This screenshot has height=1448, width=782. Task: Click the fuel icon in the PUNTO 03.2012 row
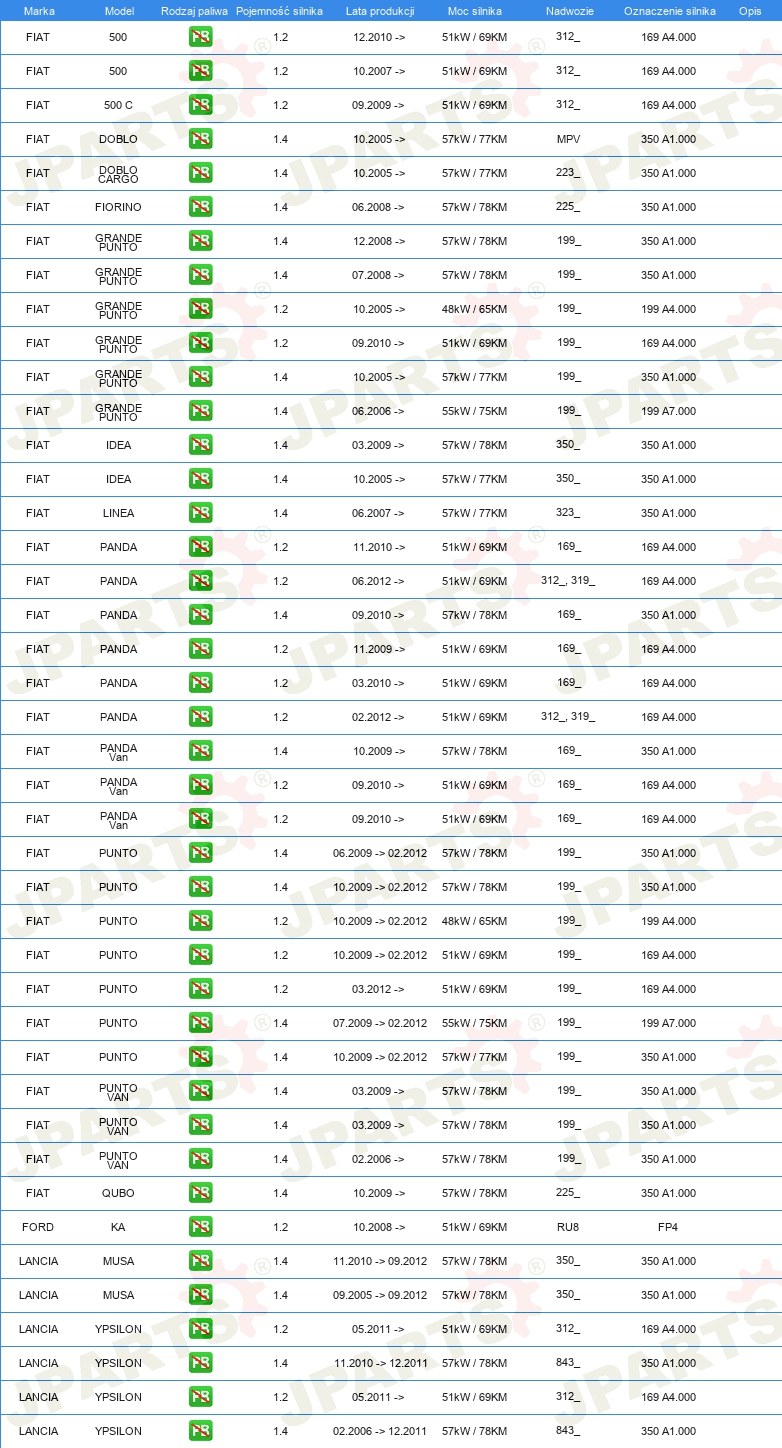coord(200,989)
